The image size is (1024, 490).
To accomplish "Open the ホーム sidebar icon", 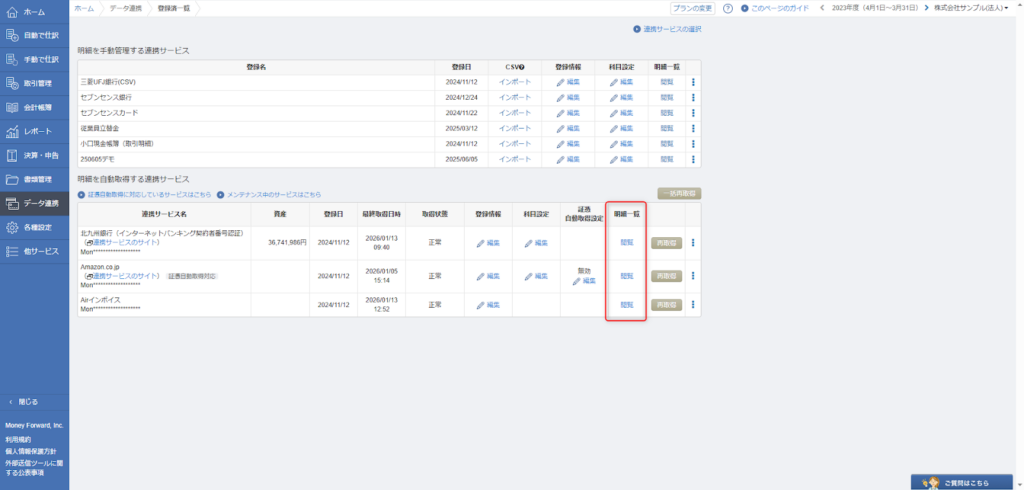I will click(12, 11).
